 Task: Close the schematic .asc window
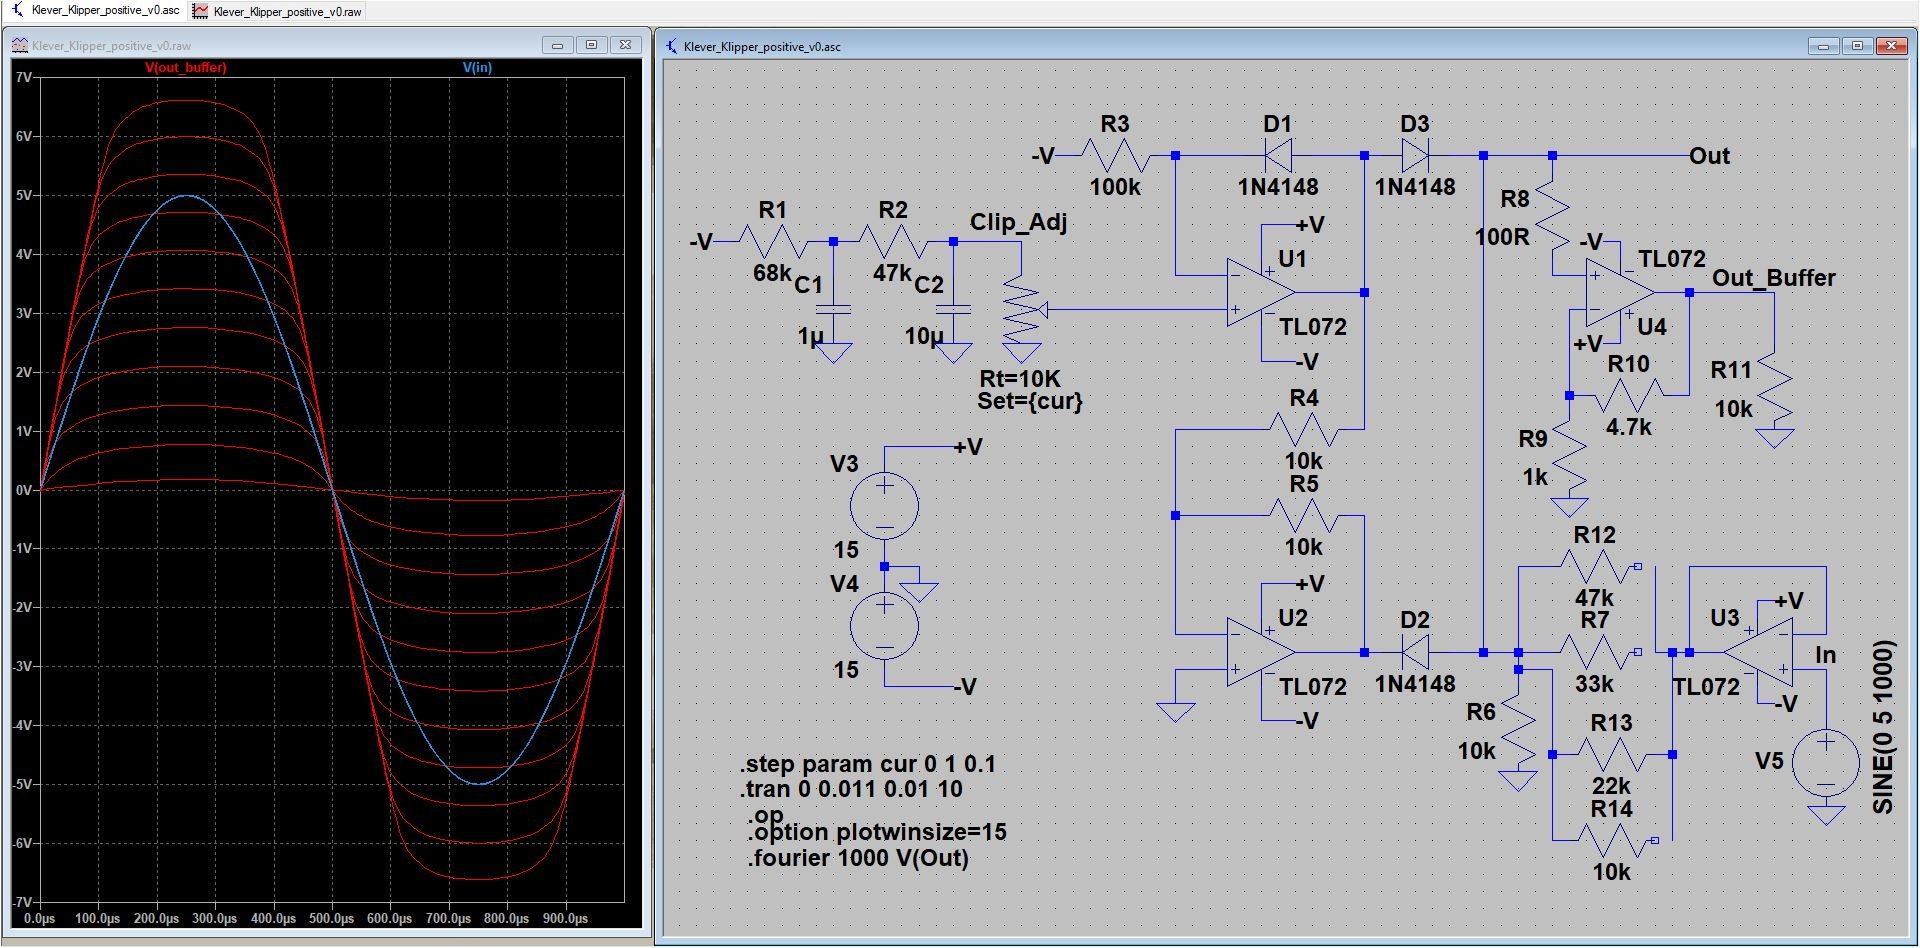[1891, 46]
